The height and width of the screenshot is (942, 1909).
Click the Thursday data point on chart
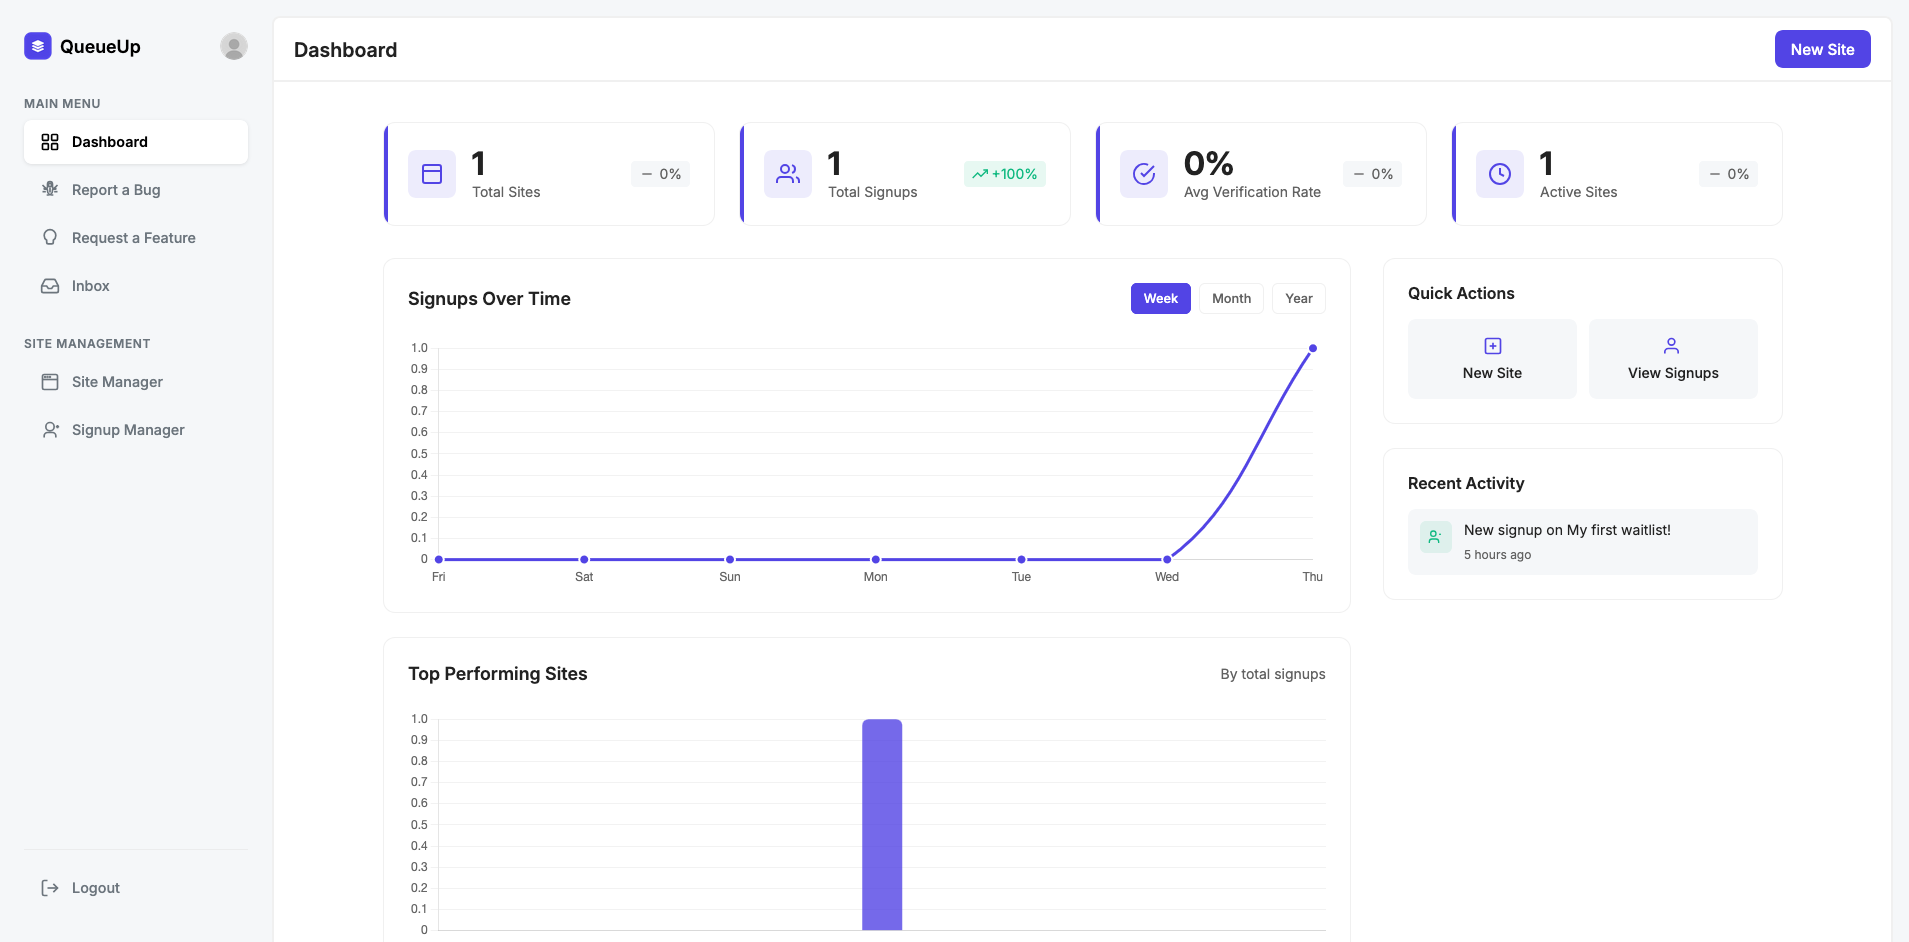(x=1312, y=348)
